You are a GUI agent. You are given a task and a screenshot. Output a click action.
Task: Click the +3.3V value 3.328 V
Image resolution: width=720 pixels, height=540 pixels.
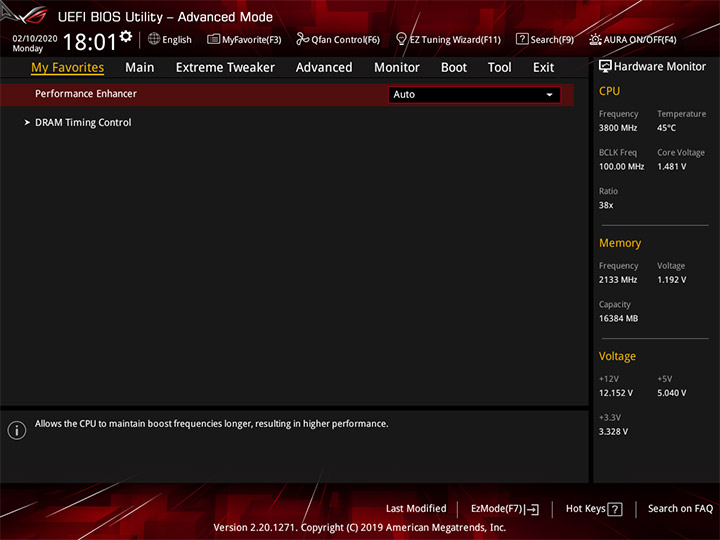pyautogui.click(x=613, y=432)
